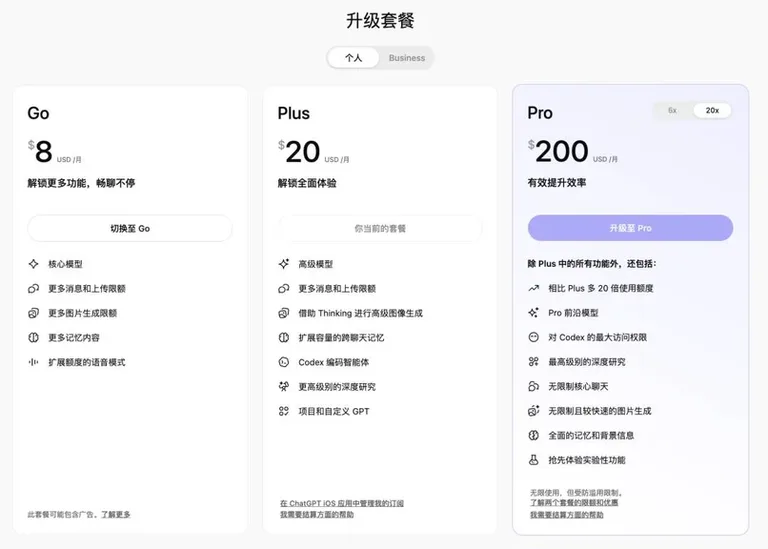This screenshot has height=549, width=768.
Task: Click the $8 price on Go
Action: (x=40, y=151)
